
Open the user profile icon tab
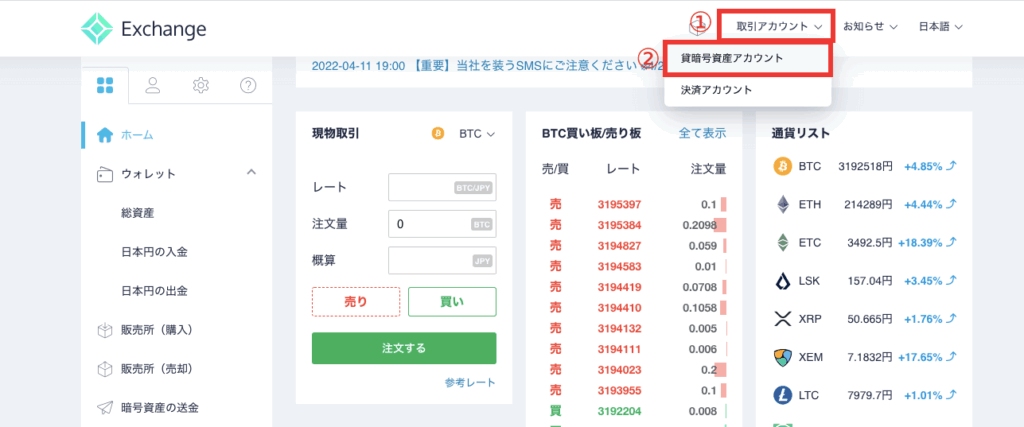point(153,86)
